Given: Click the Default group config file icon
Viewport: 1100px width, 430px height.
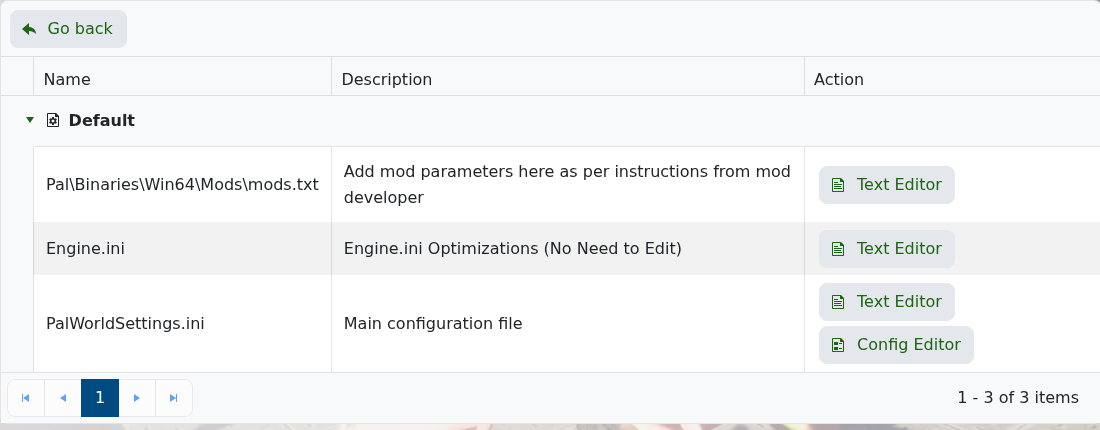Looking at the screenshot, I should (53, 120).
